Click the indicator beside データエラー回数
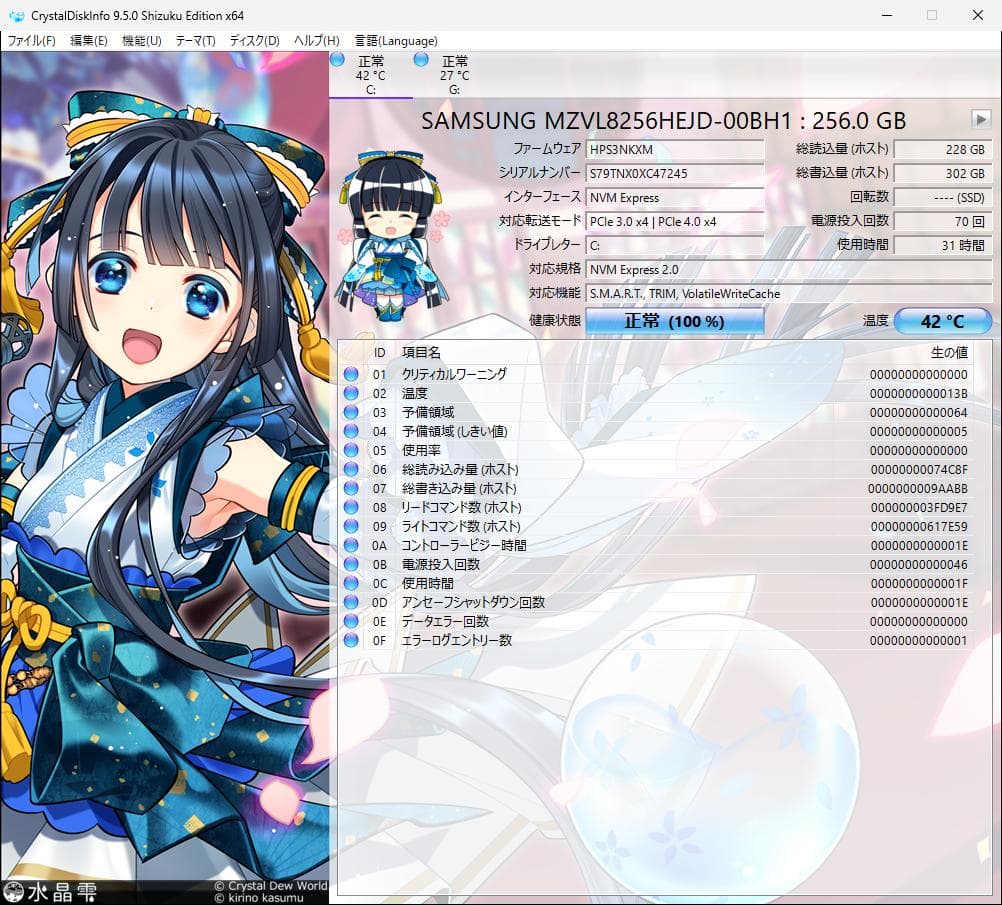Image resolution: width=1002 pixels, height=905 pixels. click(351, 621)
